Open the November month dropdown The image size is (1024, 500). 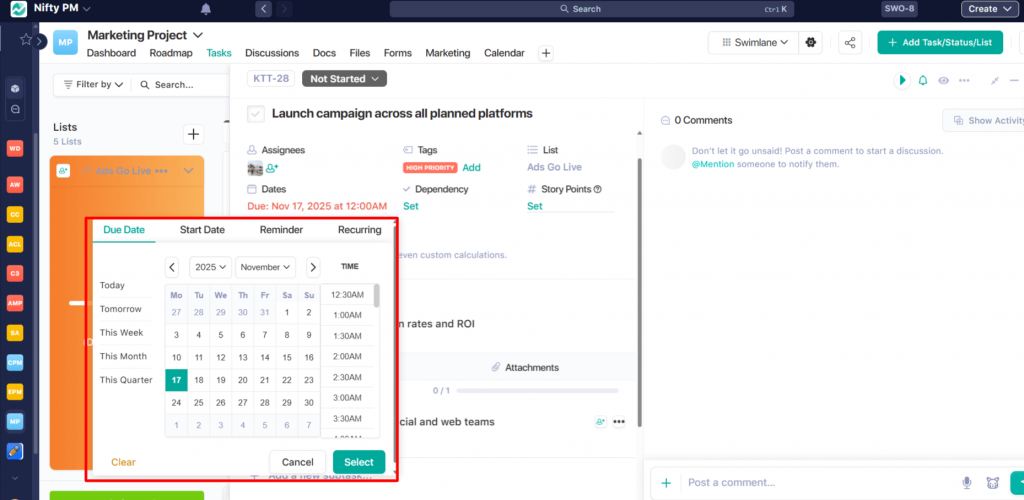(265, 267)
